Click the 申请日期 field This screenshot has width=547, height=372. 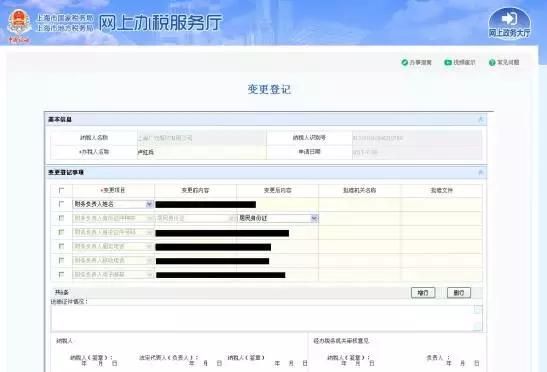417,152
